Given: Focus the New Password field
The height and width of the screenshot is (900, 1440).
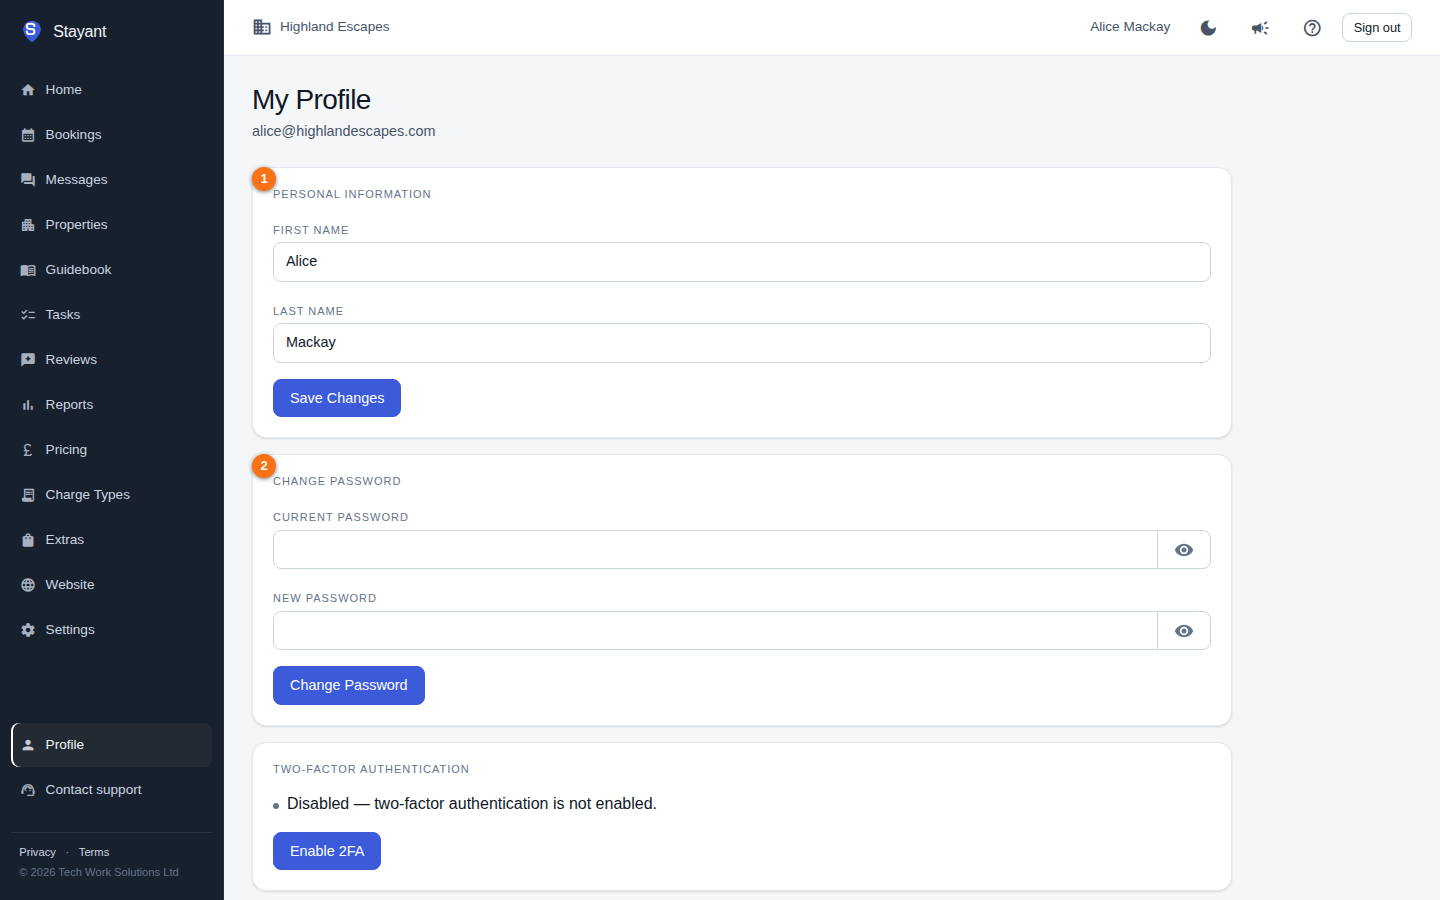Looking at the screenshot, I should point(715,631).
